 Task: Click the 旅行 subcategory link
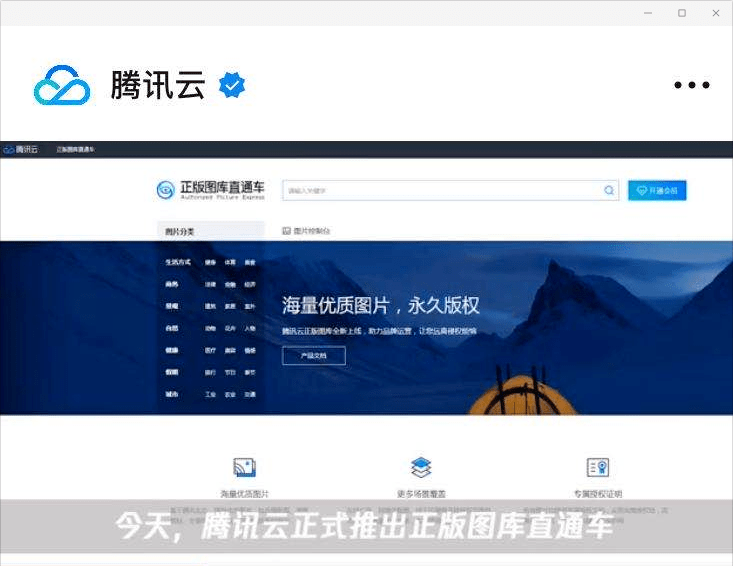coord(210,372)
